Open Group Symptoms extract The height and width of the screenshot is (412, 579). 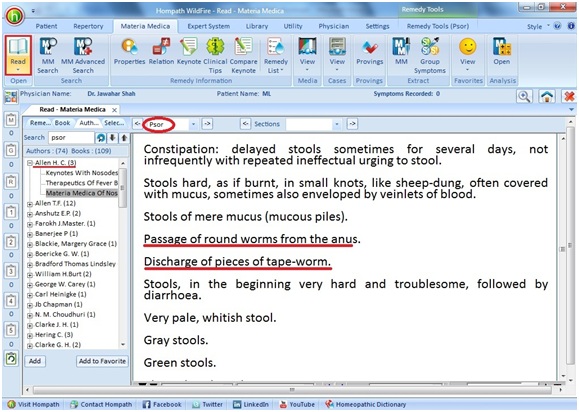[430, 55]
